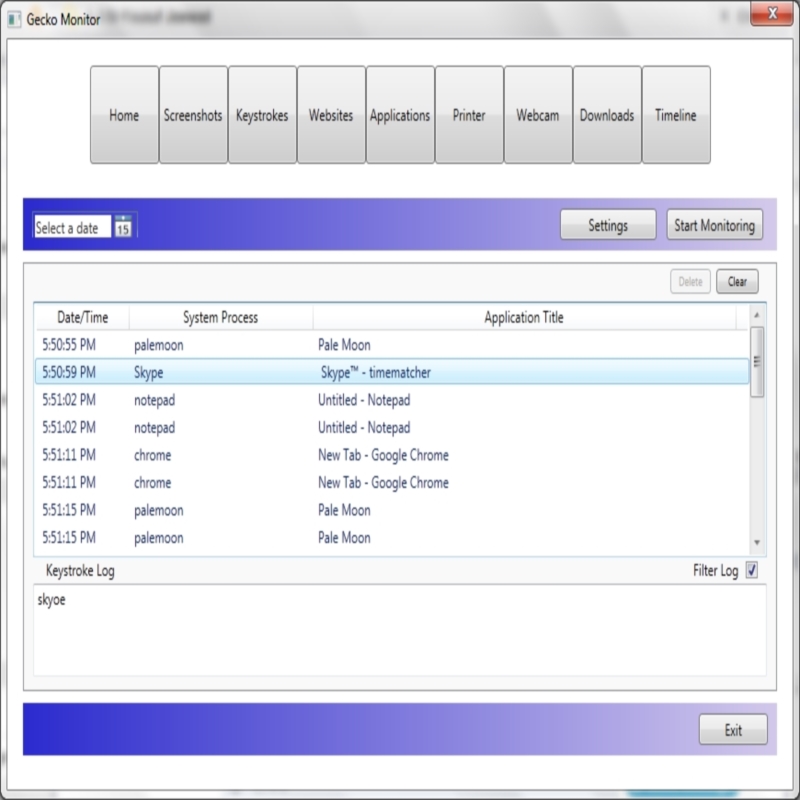Viewport: 800px width, 800px height.
Task: Show the Timeline tab
Action: (676, 115)
